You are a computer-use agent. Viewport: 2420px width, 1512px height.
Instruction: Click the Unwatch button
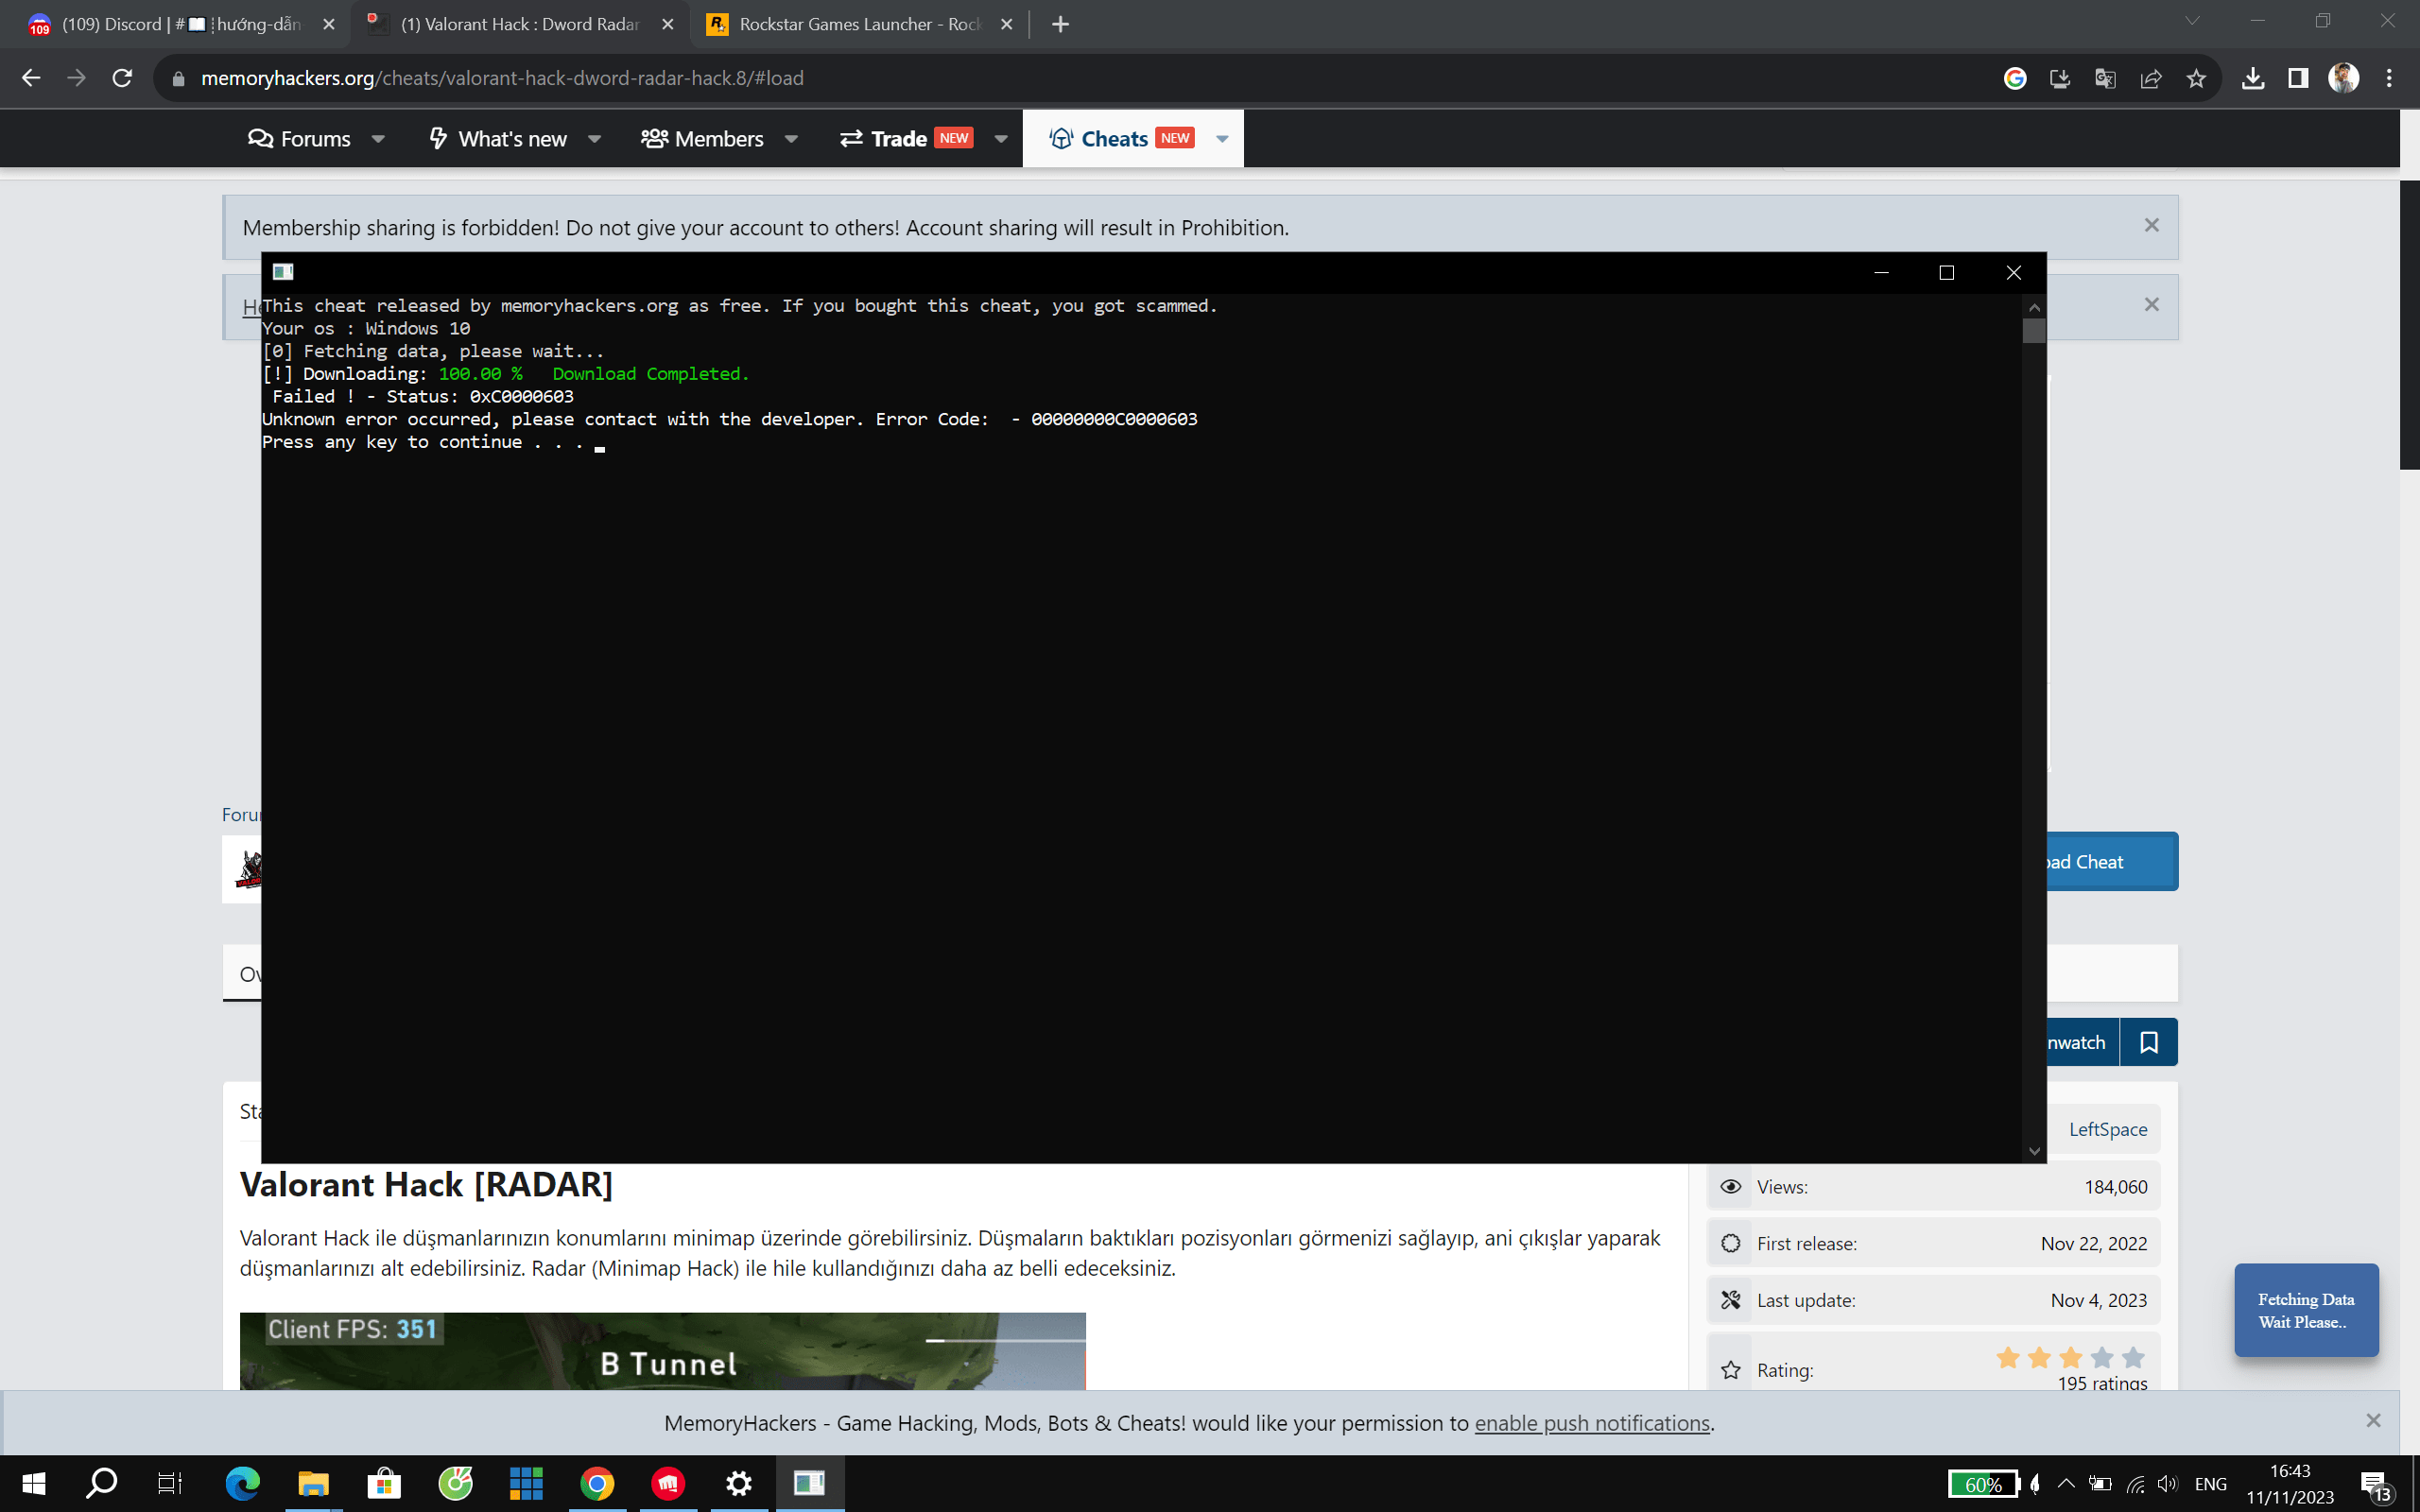tap(2083, 1042)
